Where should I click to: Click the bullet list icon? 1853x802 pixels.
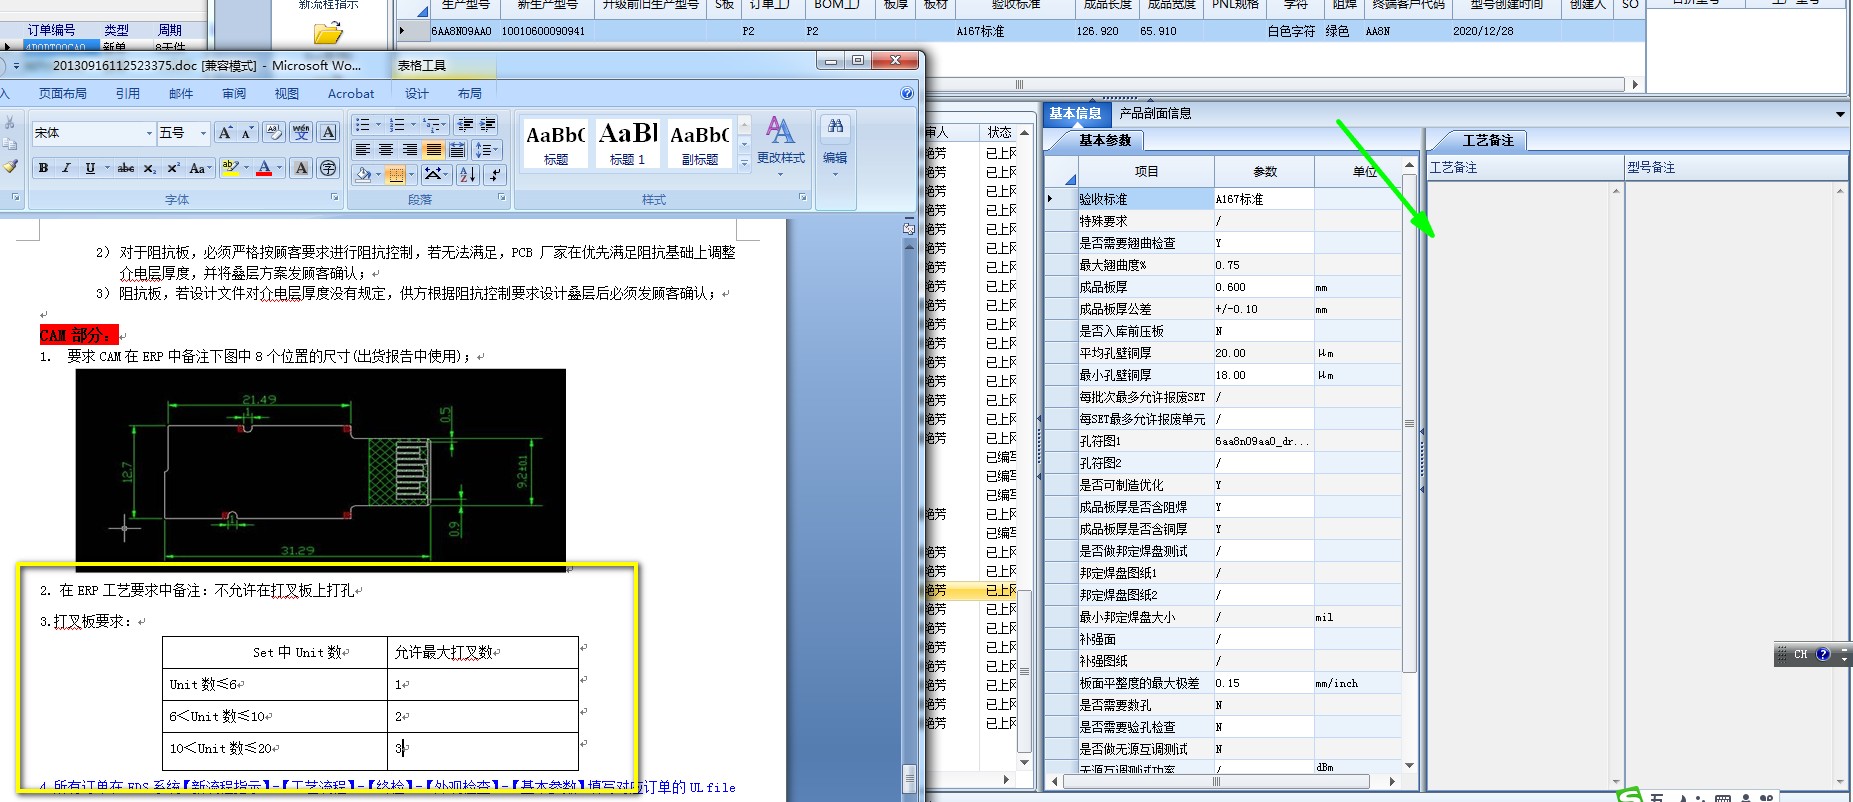pos(362,125)
